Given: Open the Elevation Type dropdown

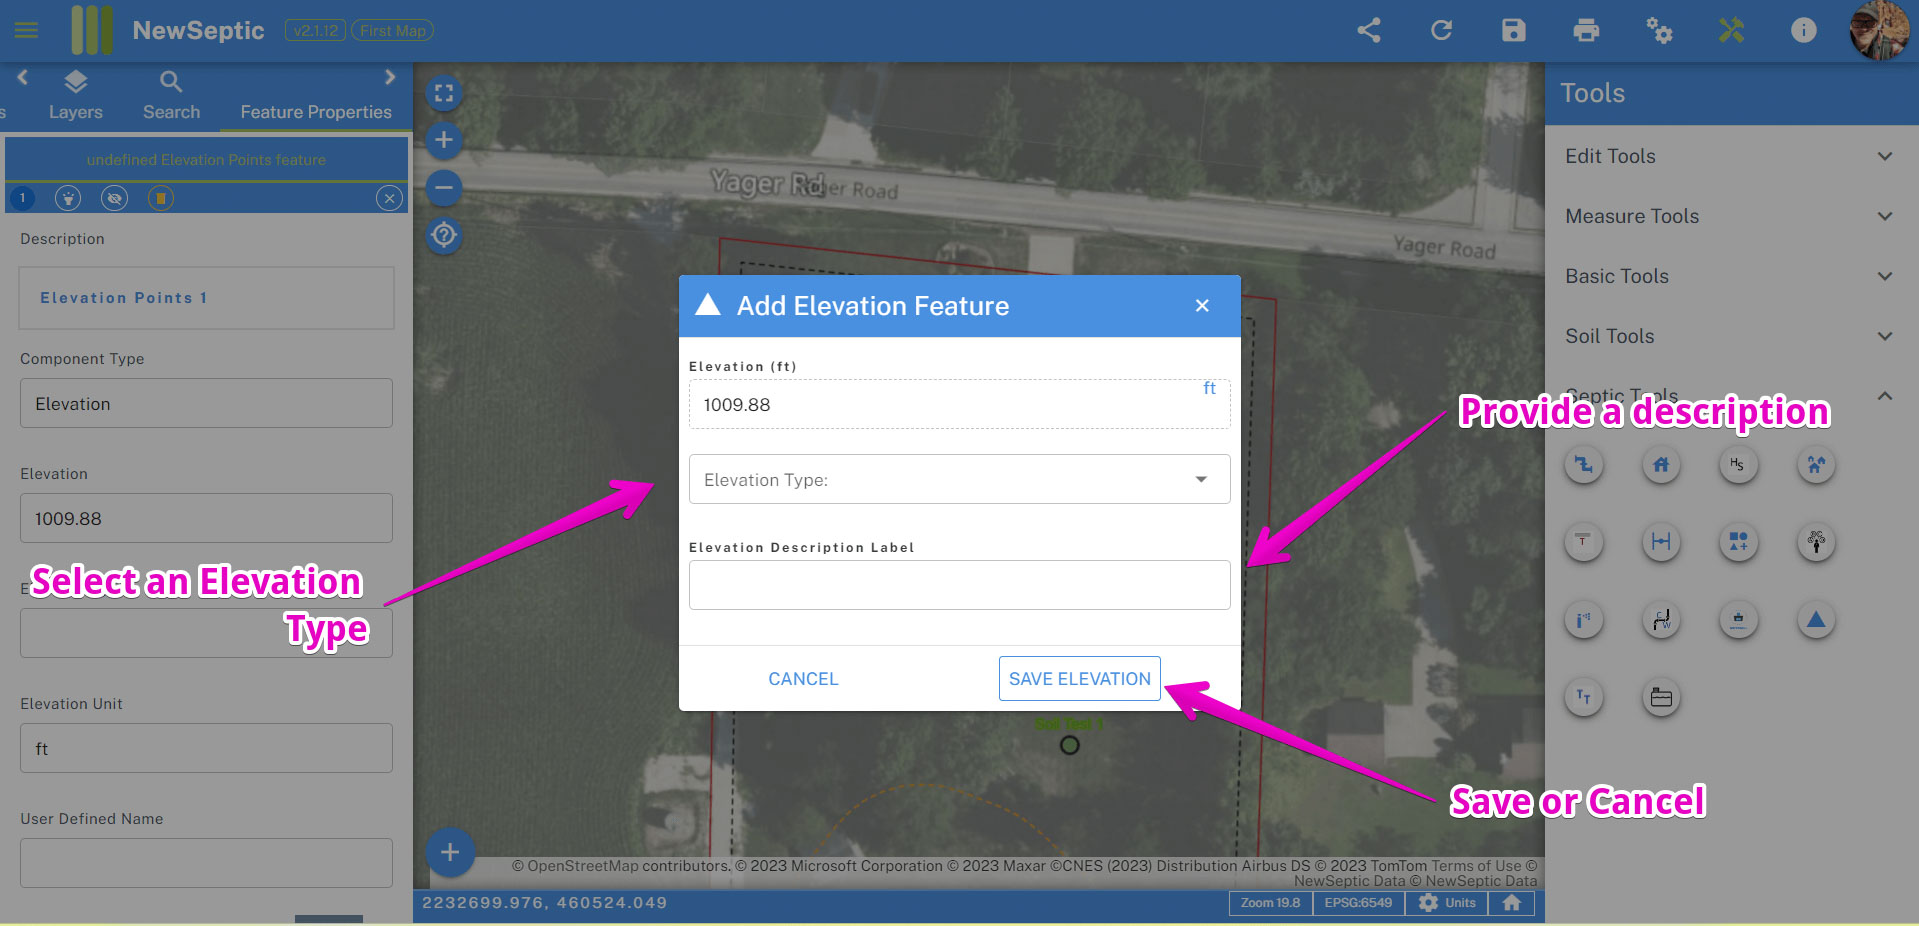Looking at the screenshot, I should click(x=959, y=479).
